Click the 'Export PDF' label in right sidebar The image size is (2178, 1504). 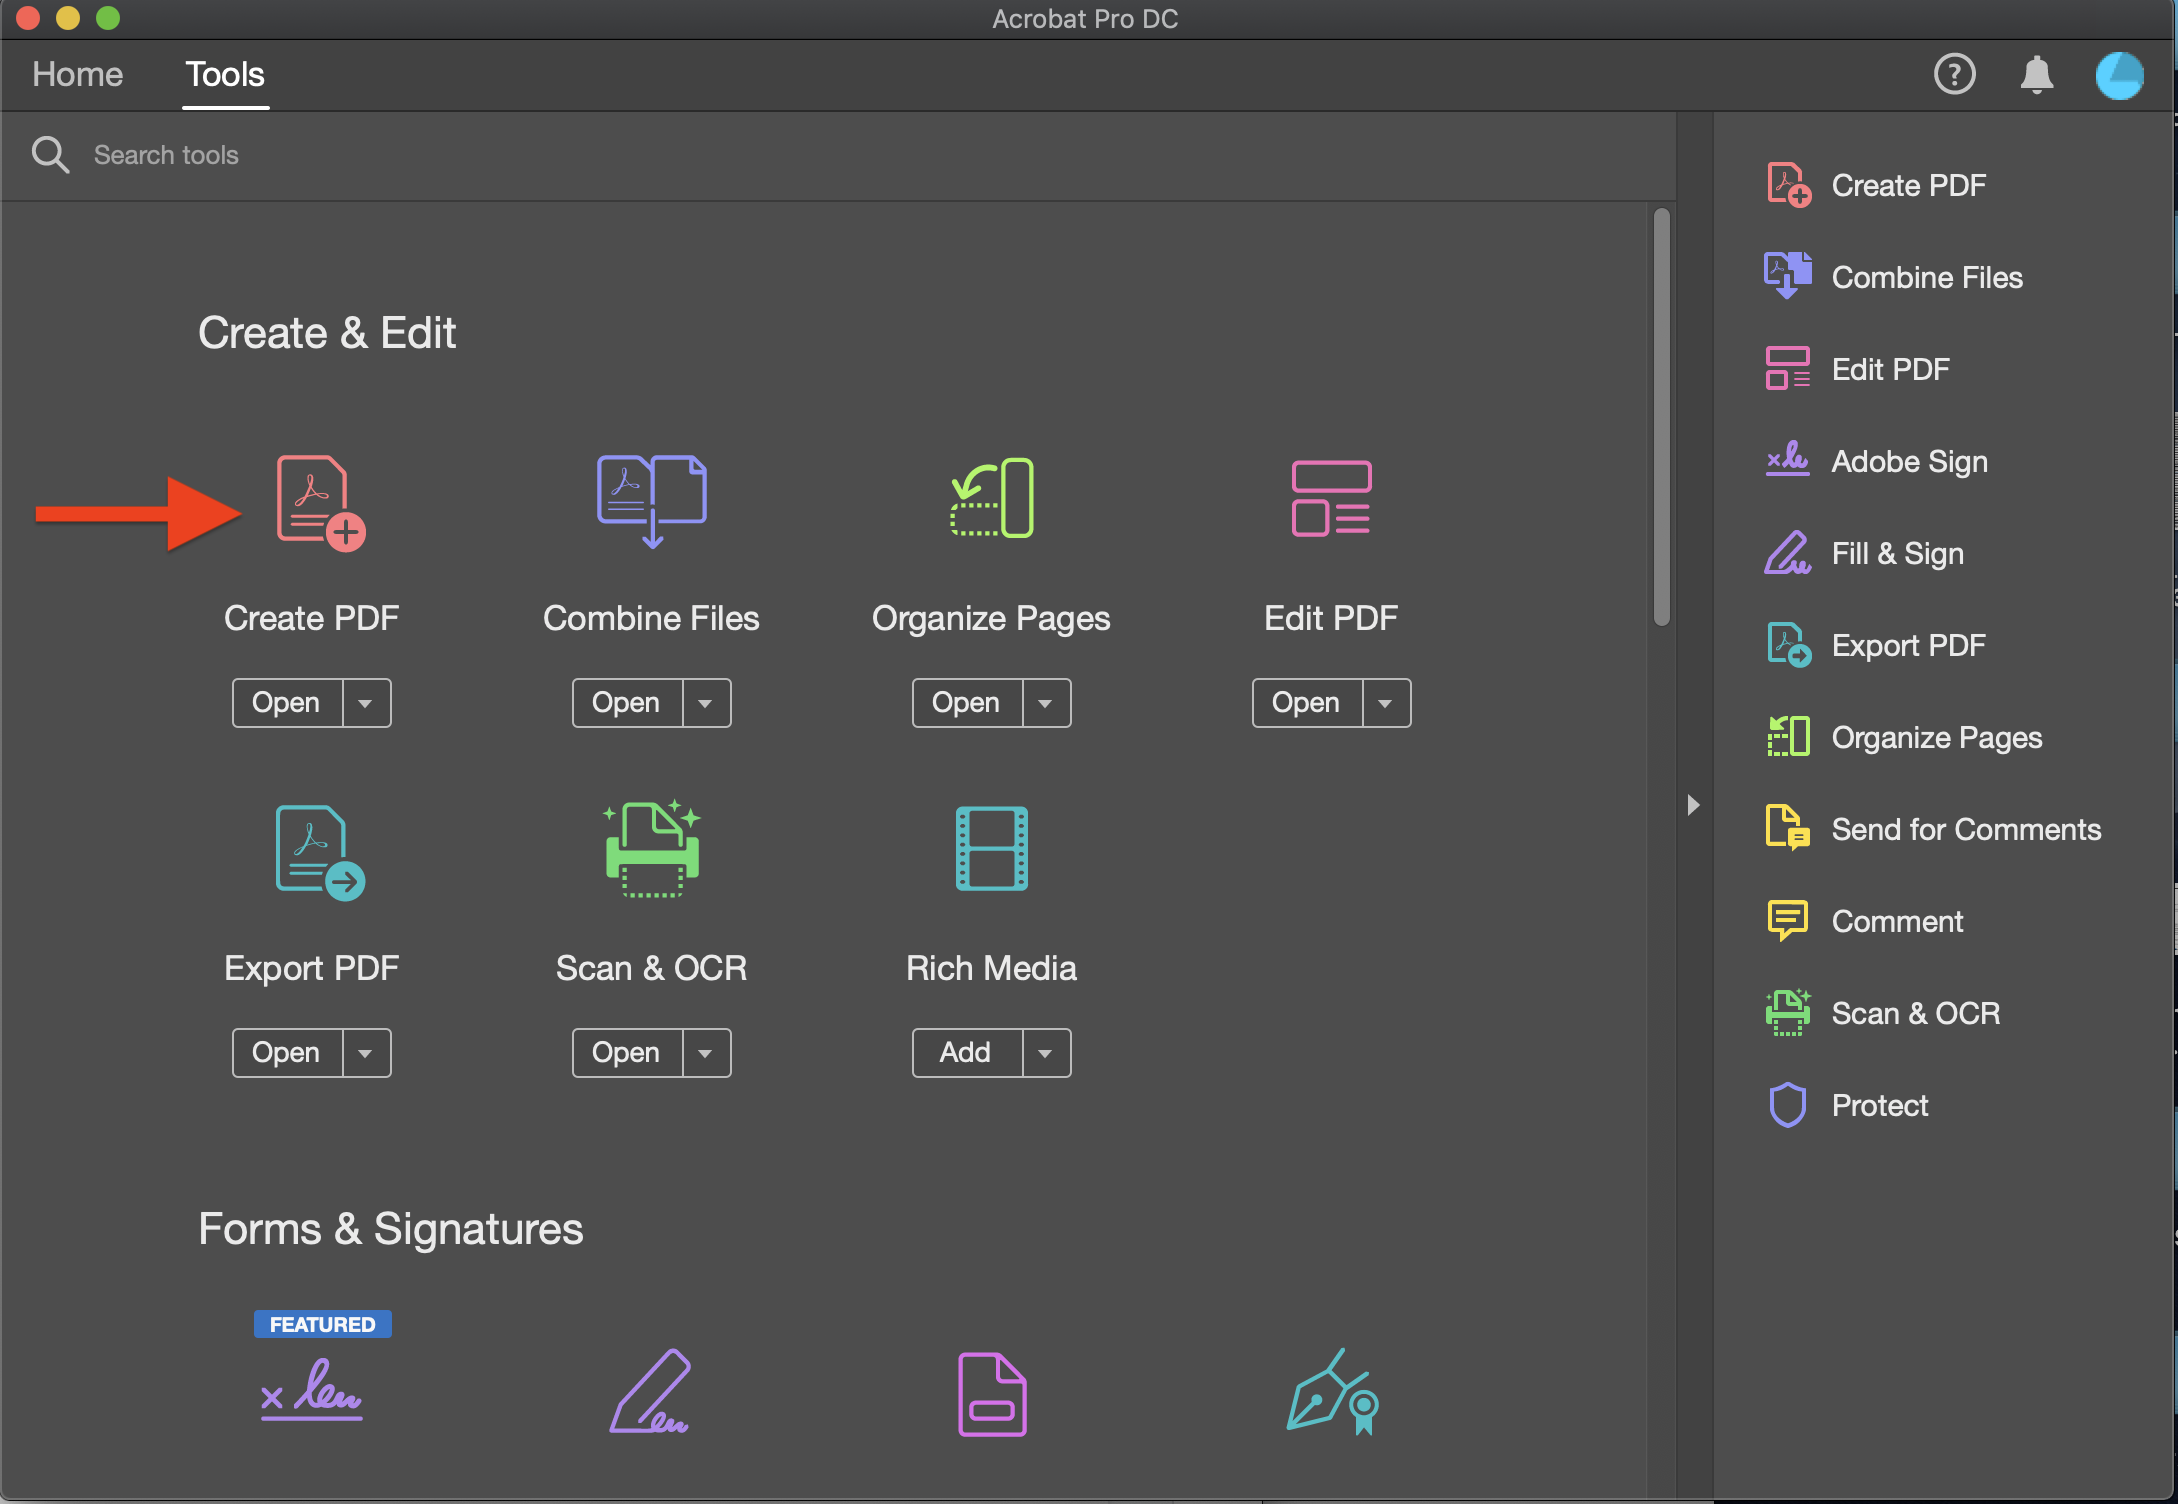click(x=1908, y=646)
